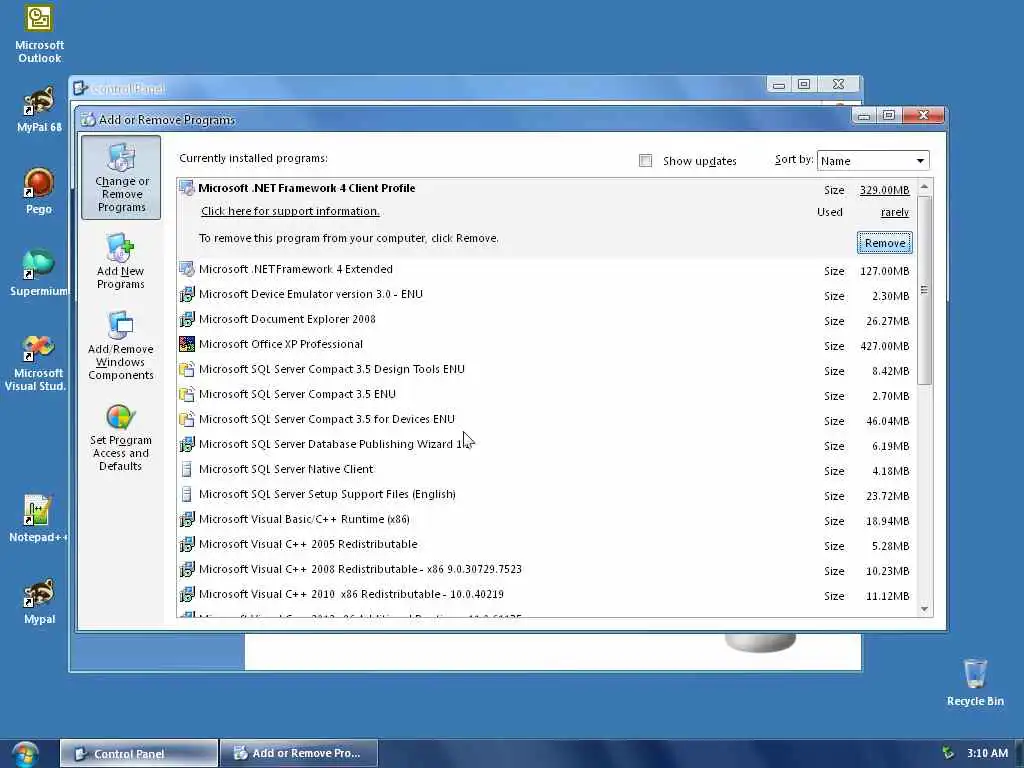Click icon of .NET Framework 4 Client Profile
The height and width of the screenshot is (768, 1024).
pyautogui.click(x=187, y=188)
